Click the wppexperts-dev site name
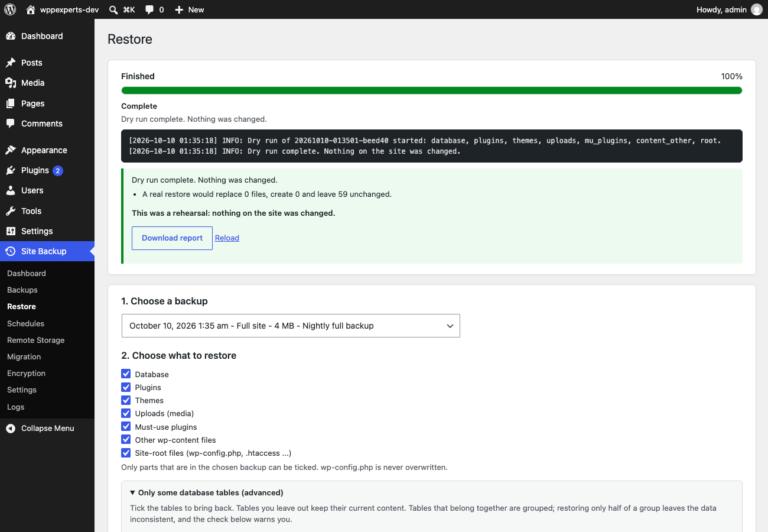This screenshot has width=768, height=532. (69, 10)
